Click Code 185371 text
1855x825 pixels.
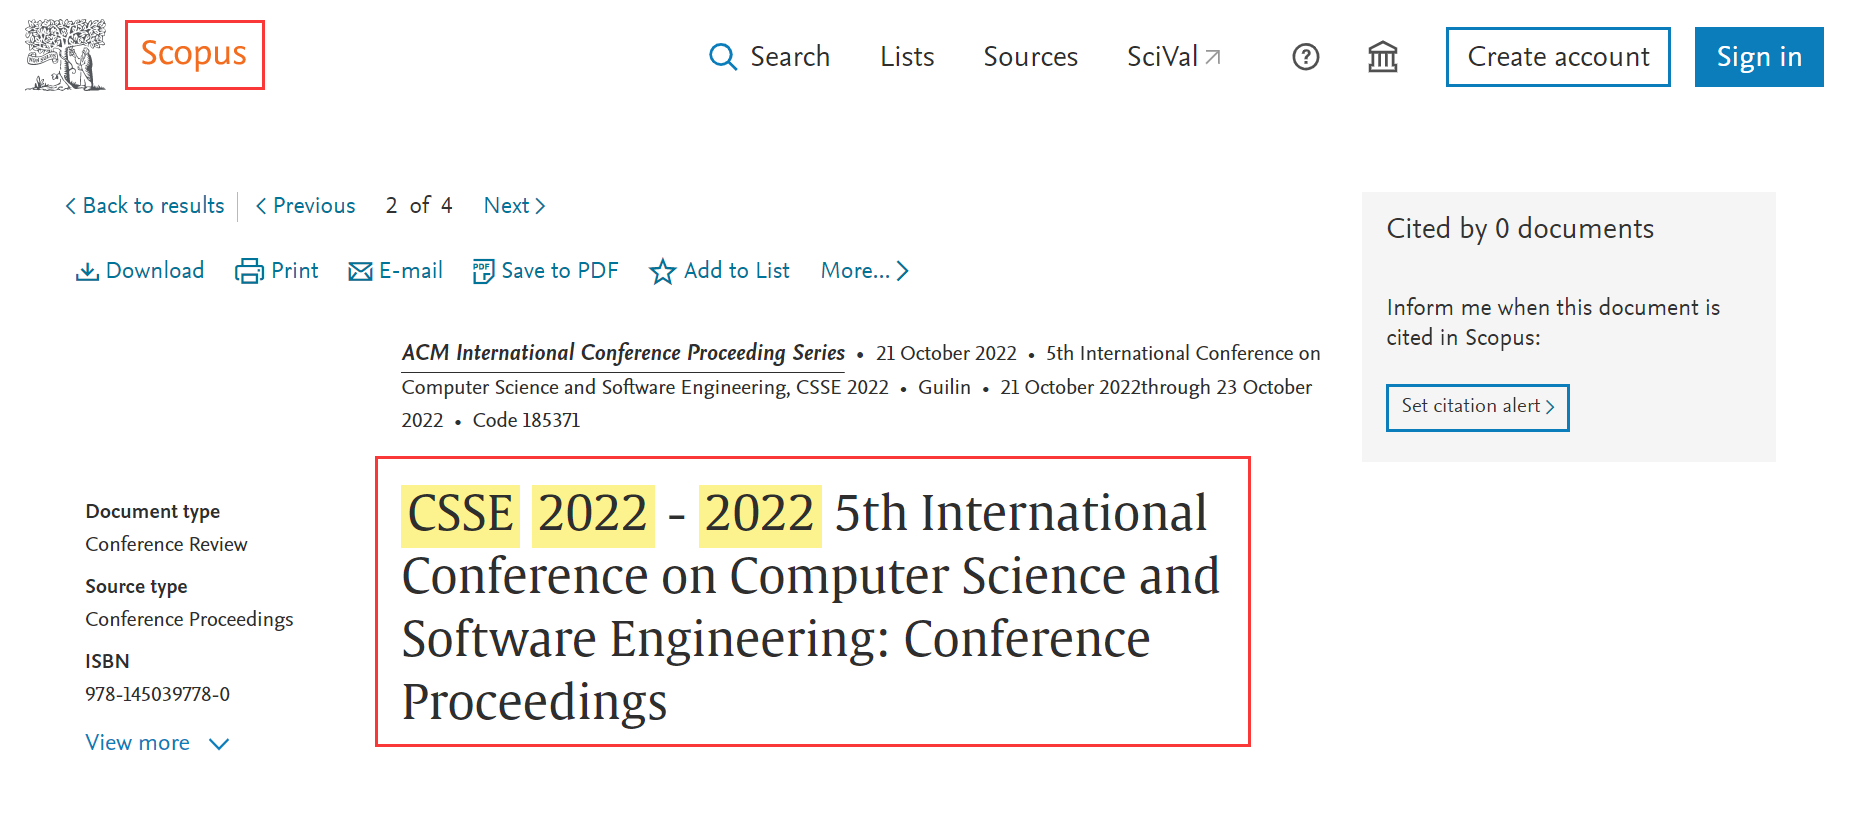[526, 420]
